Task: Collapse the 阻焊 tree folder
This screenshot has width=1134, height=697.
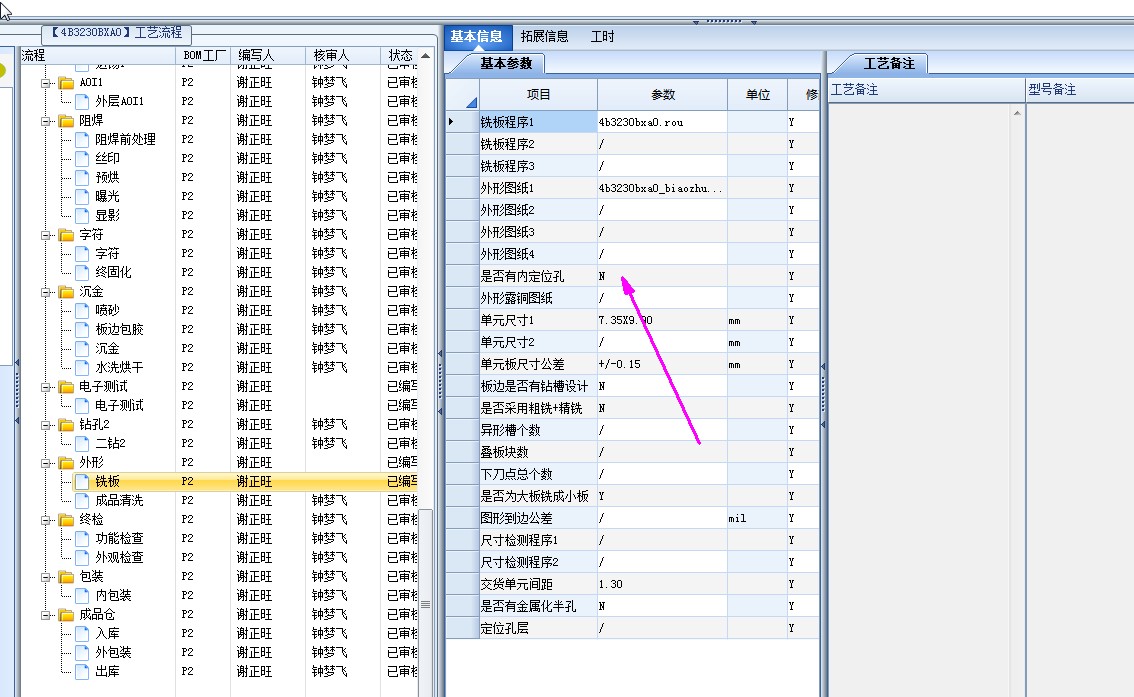Action: (46, 121)
